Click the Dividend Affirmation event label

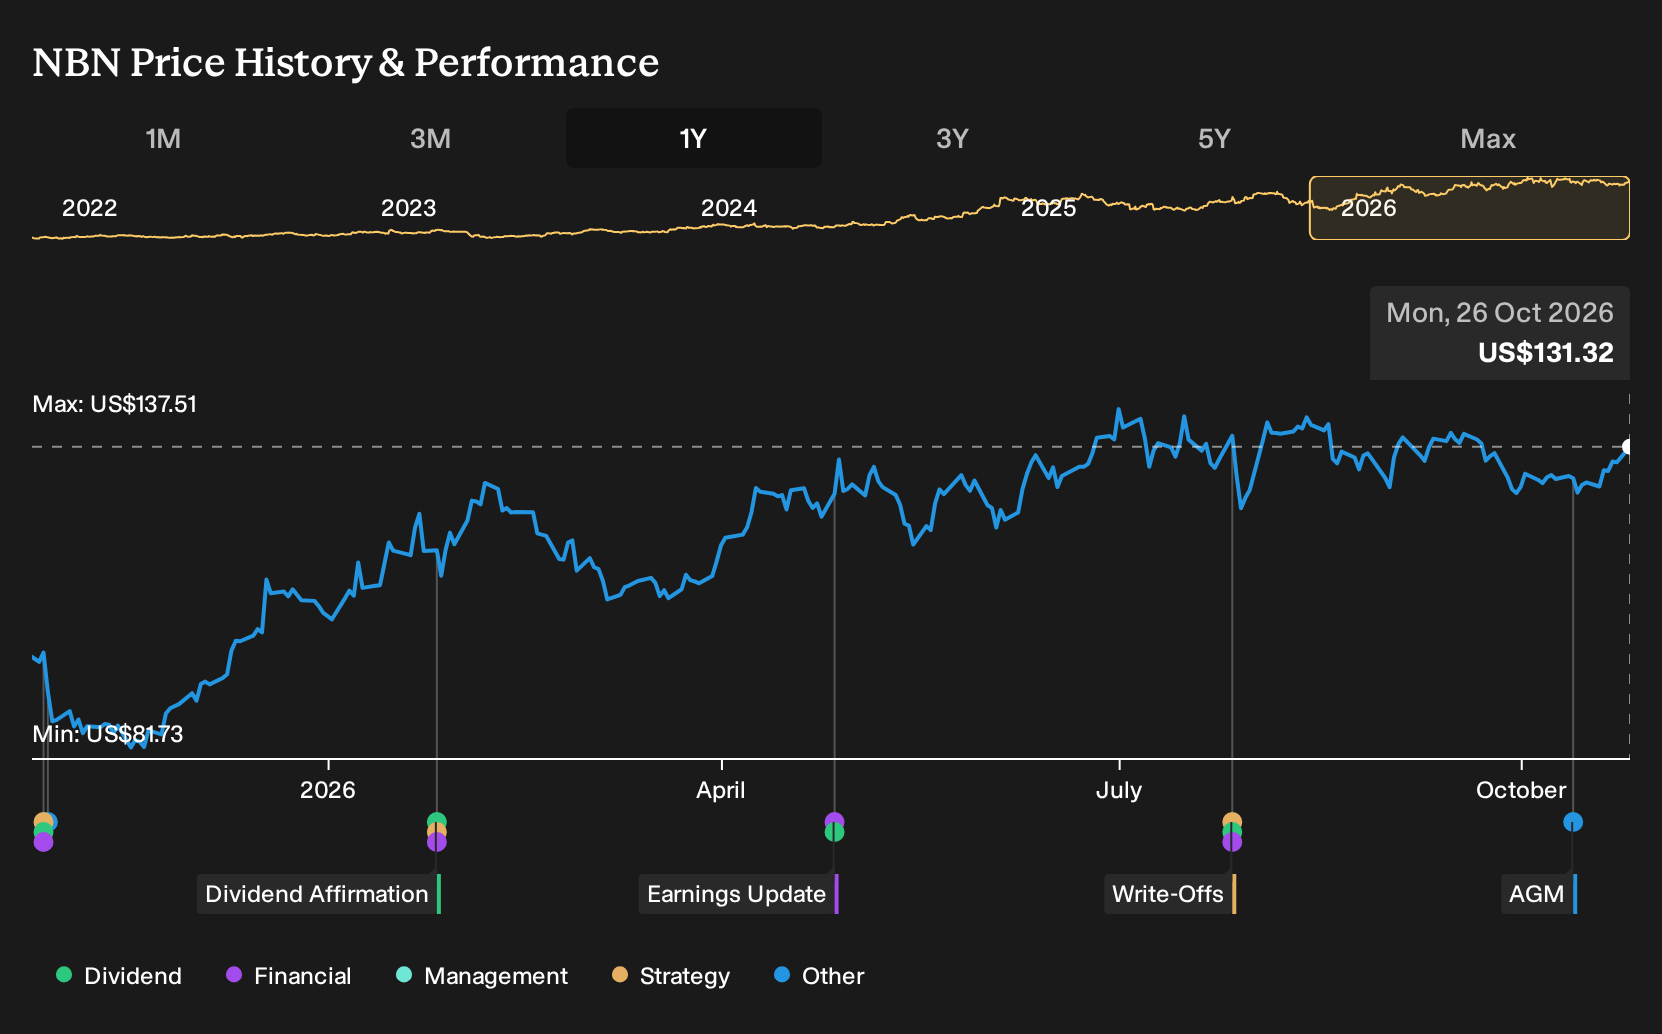[319, 894]
